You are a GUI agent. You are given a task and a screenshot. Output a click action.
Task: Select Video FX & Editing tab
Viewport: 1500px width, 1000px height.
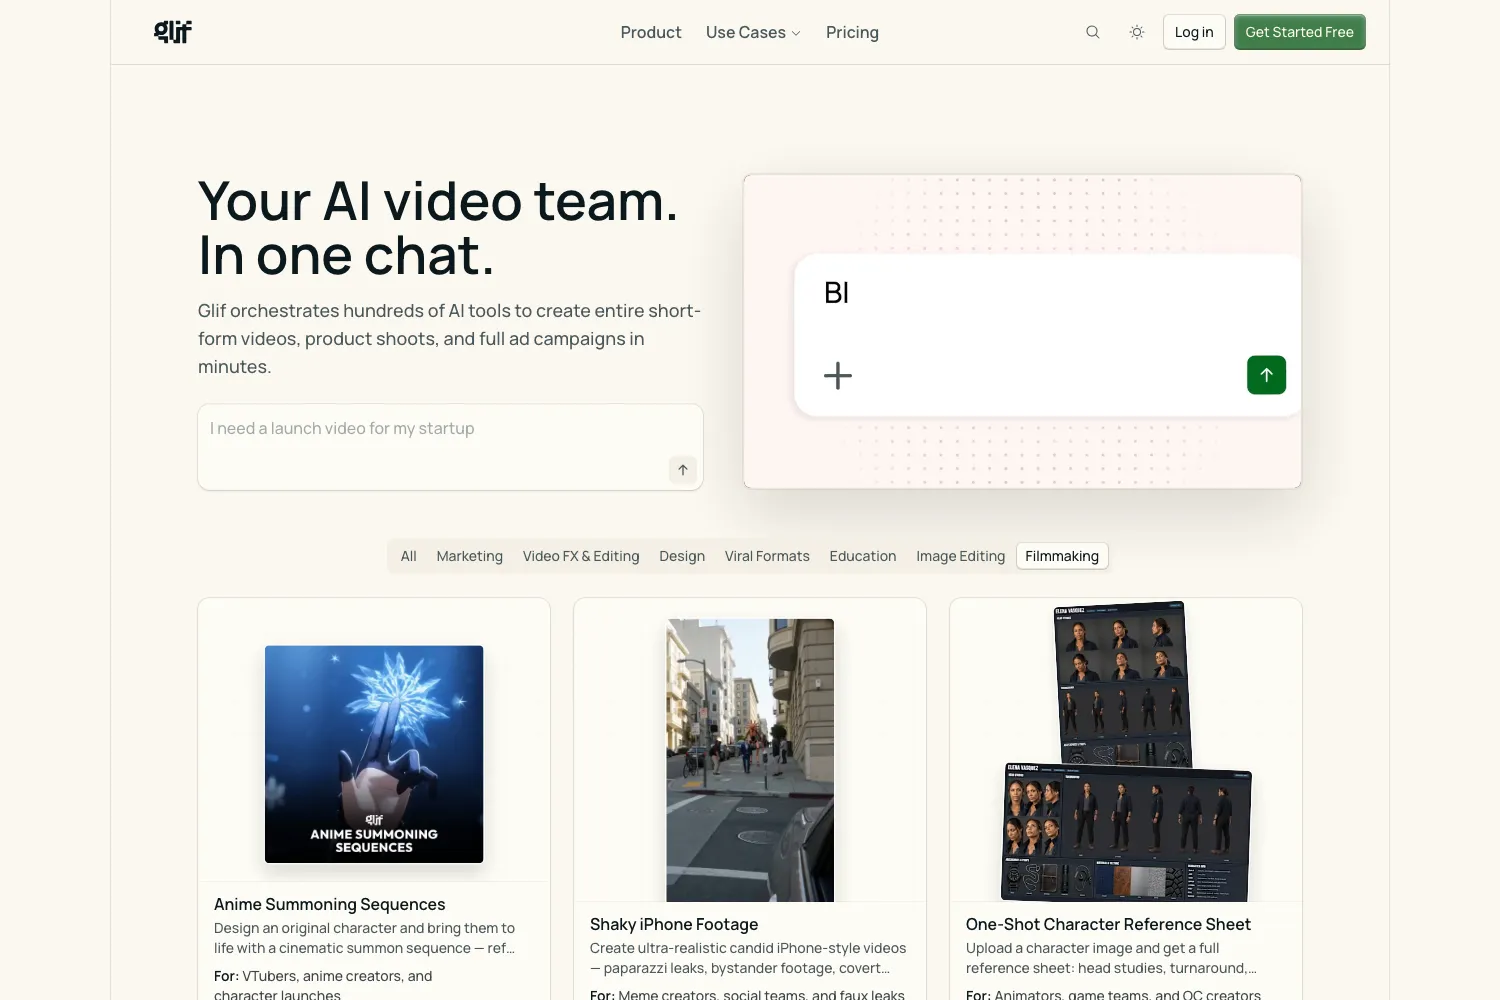point(581,556)
